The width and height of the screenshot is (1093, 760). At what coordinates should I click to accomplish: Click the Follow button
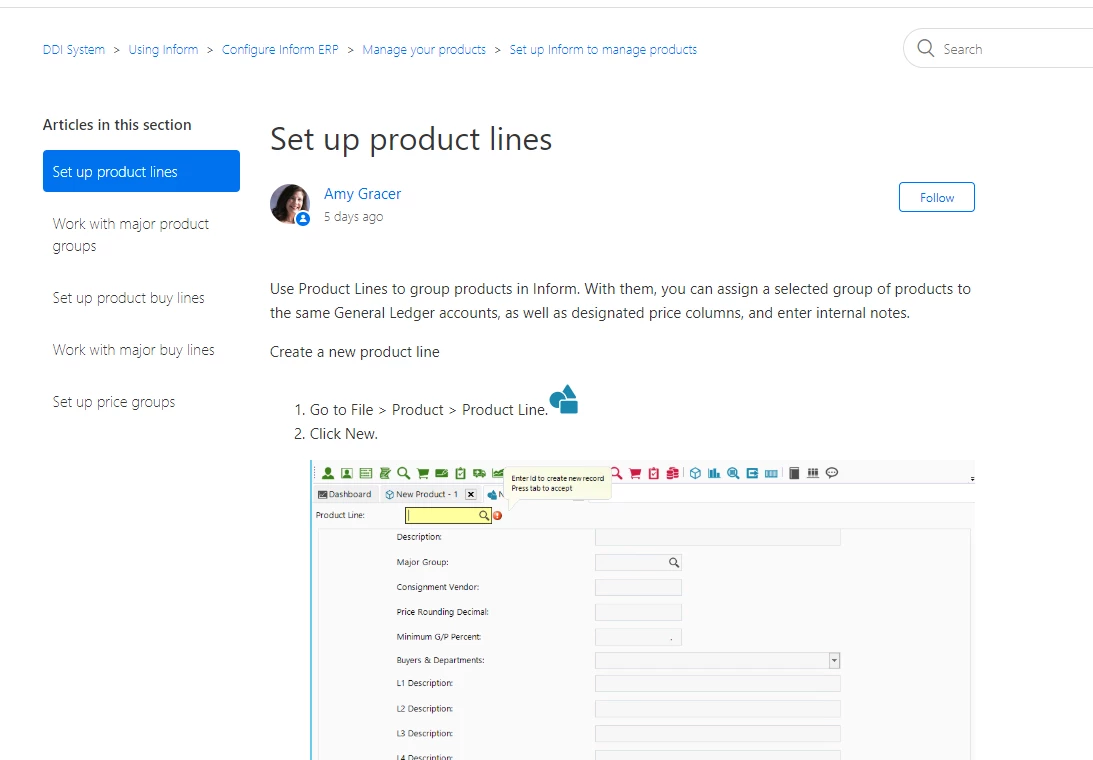[937, 197]
